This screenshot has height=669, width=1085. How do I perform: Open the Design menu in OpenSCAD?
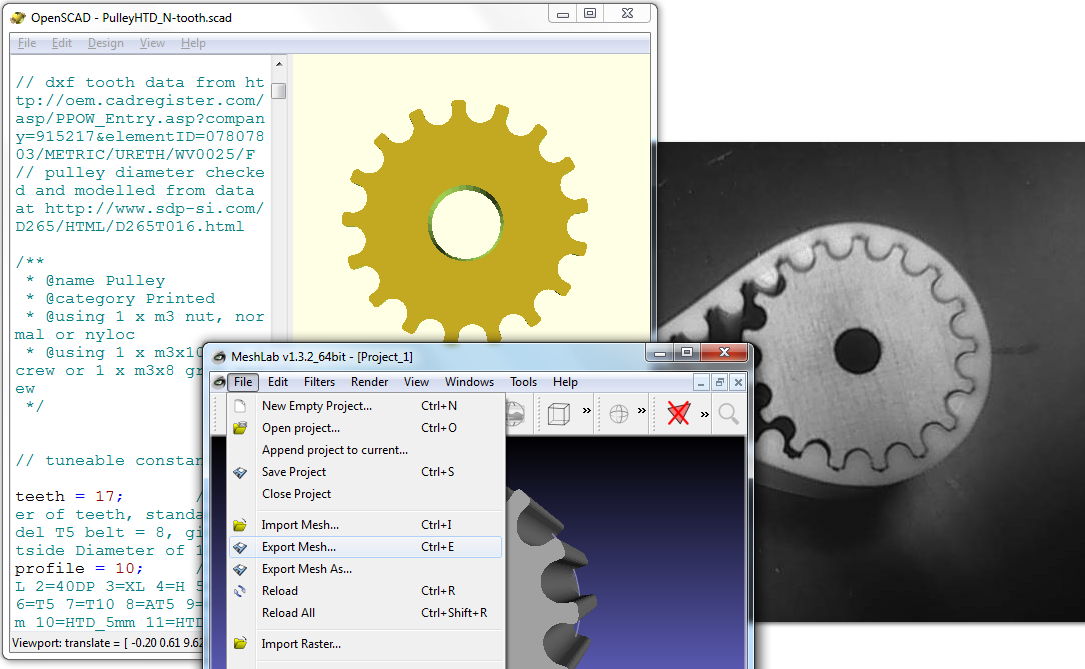[106, 43]
